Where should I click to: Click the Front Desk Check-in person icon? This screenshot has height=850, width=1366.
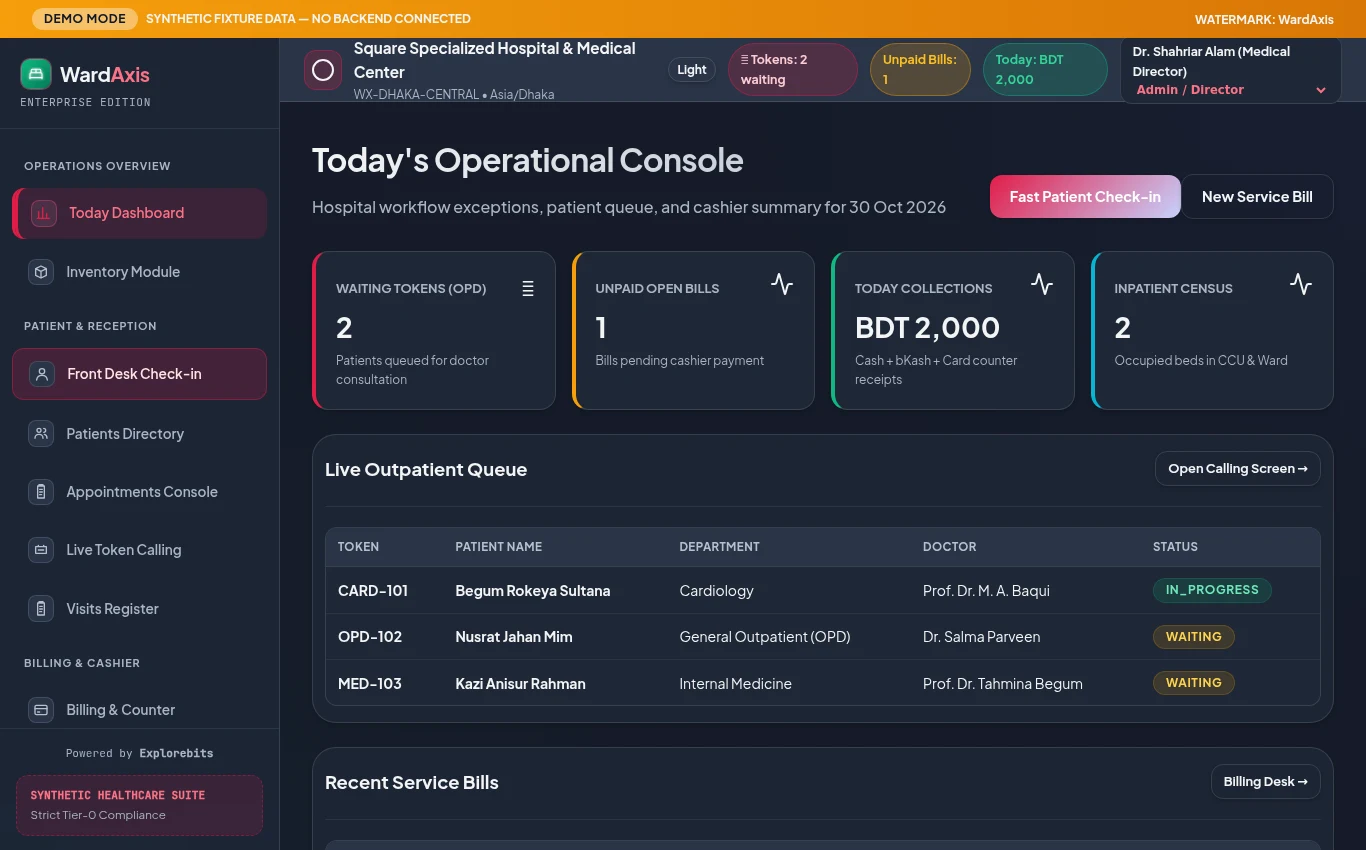point(42,374)
